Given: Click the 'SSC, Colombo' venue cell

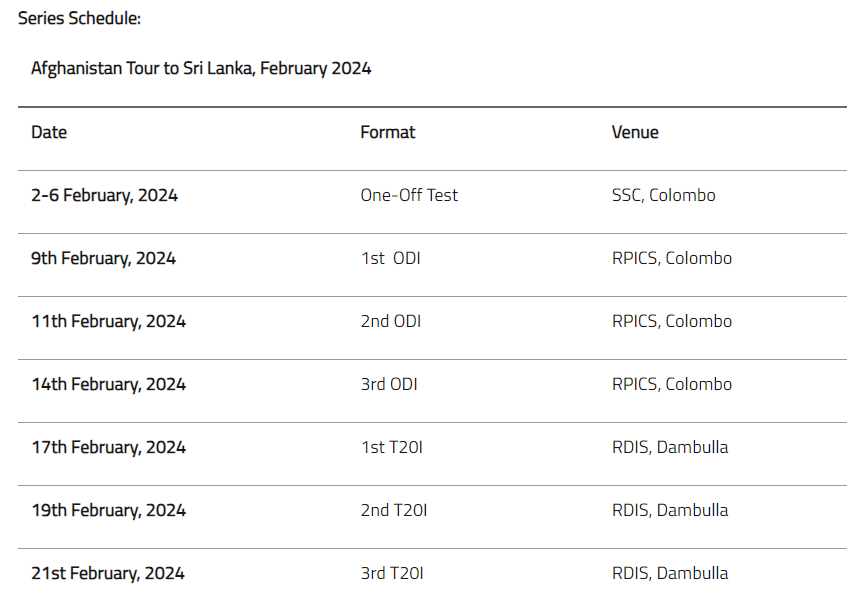Looking at the screenshot, I should (663, 195).
